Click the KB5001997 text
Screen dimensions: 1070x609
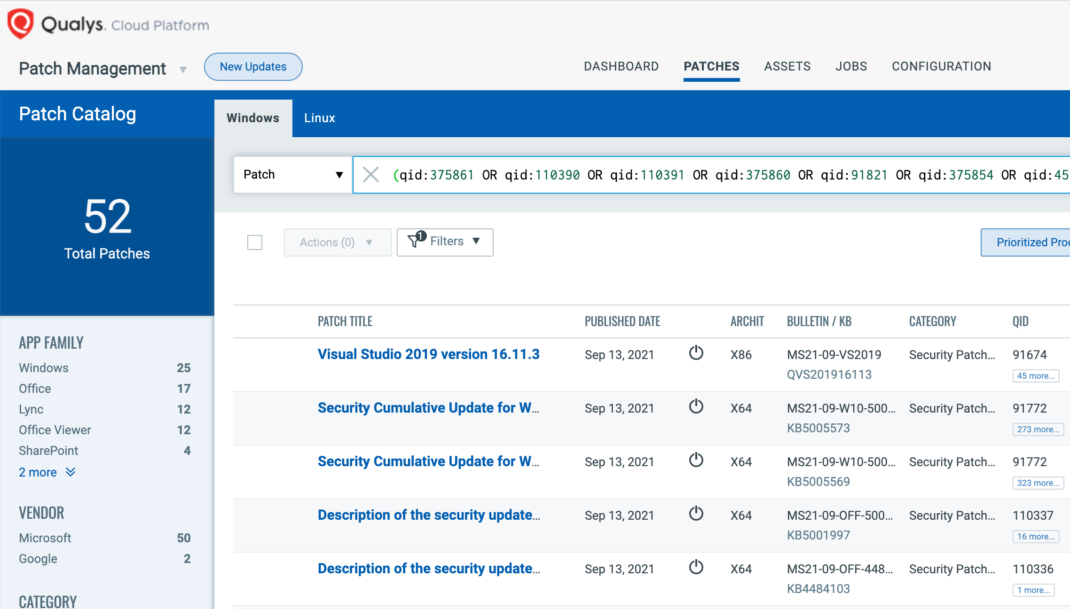818,535
